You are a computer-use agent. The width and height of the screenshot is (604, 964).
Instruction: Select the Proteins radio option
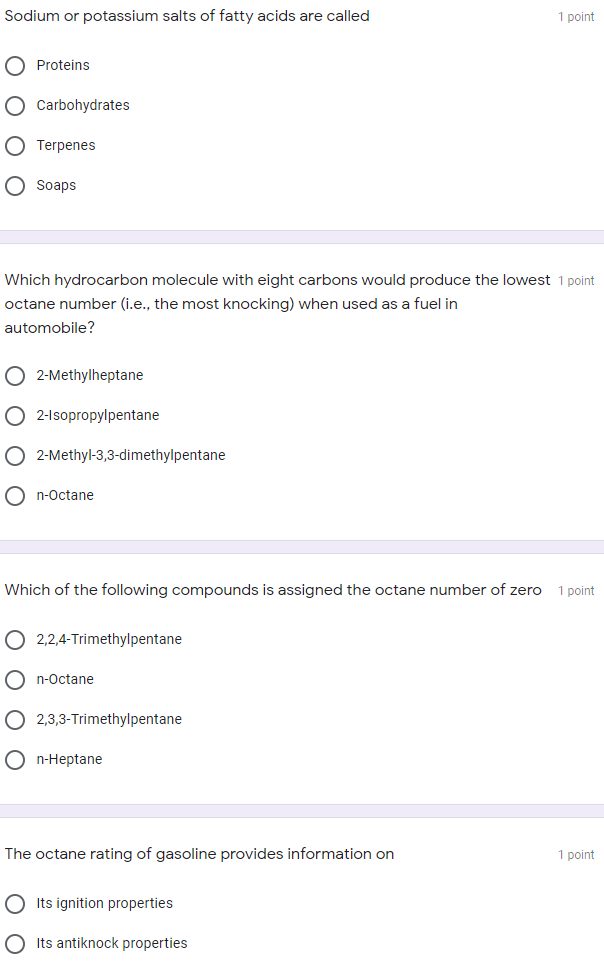click(15, 66)
